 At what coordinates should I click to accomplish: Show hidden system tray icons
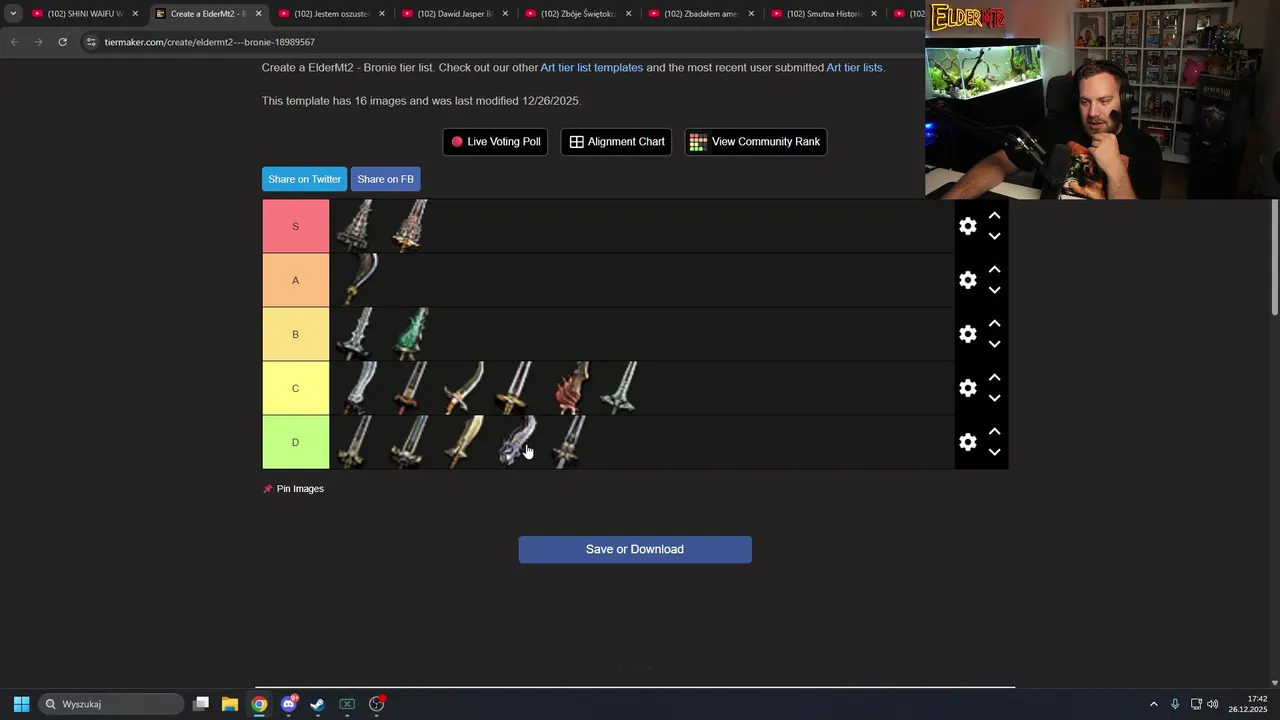coord(1153,704)
